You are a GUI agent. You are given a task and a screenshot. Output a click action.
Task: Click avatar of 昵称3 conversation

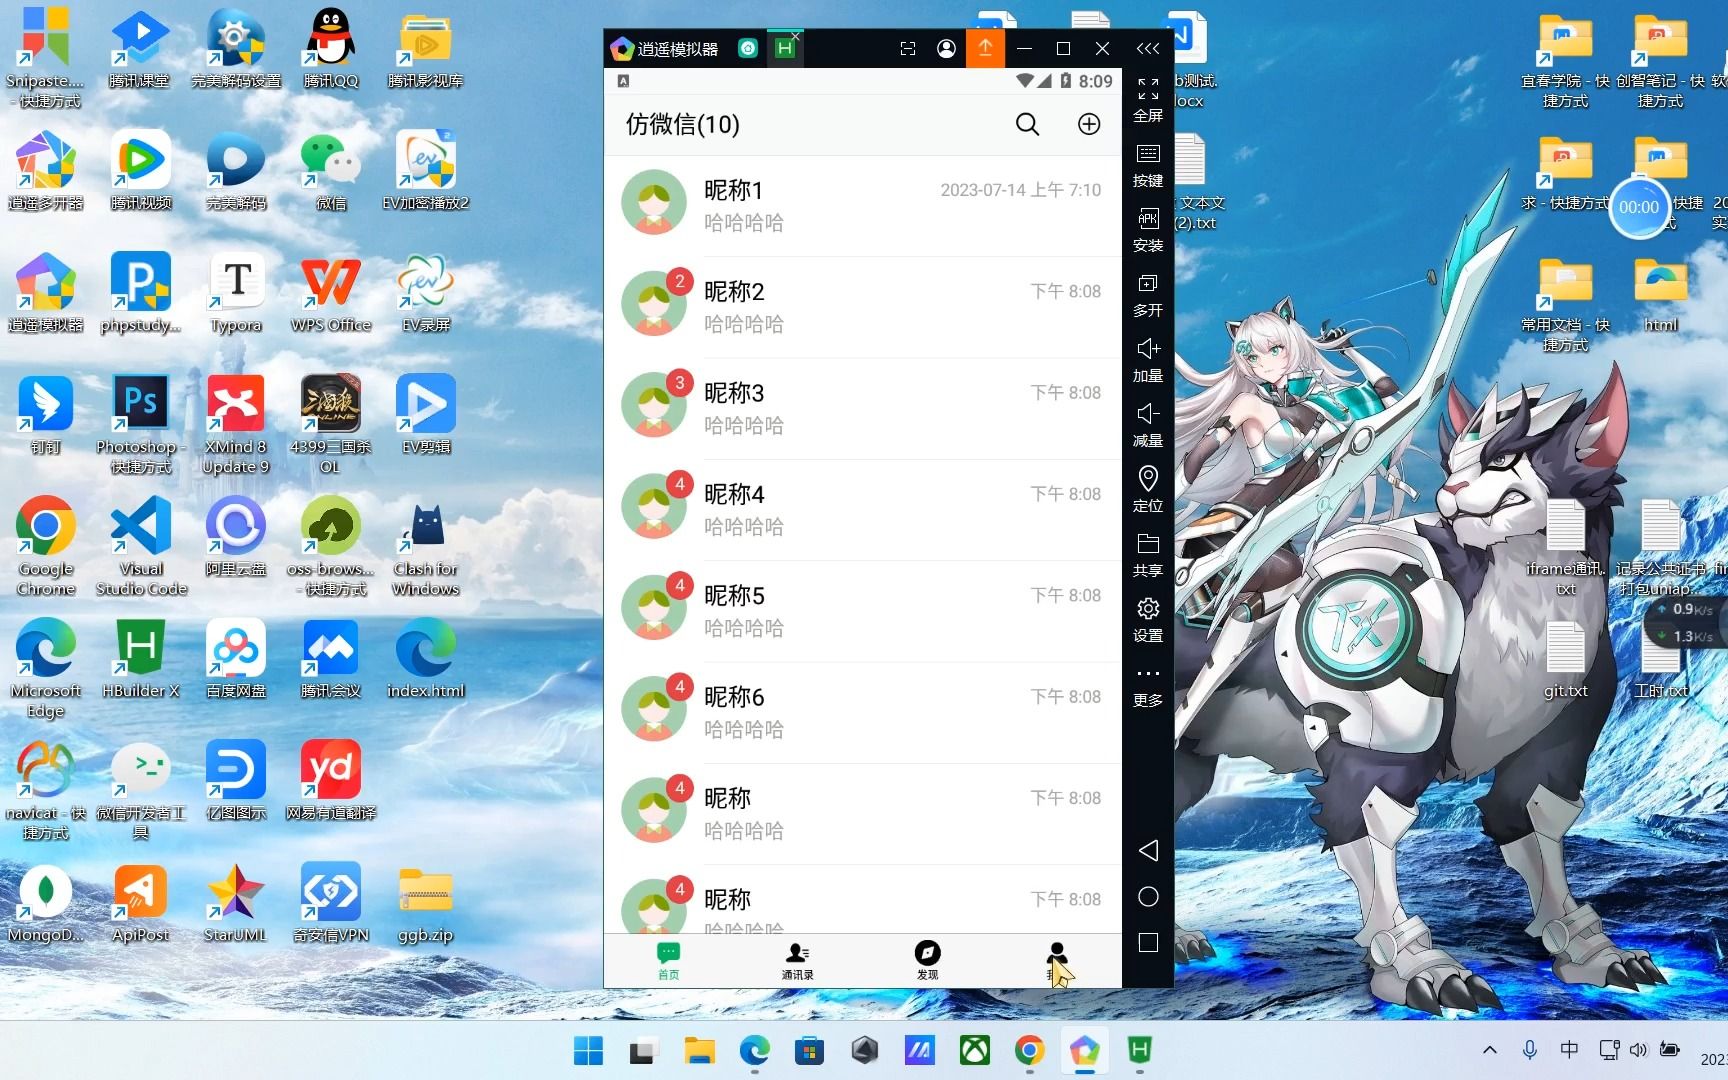click(653, 405)
